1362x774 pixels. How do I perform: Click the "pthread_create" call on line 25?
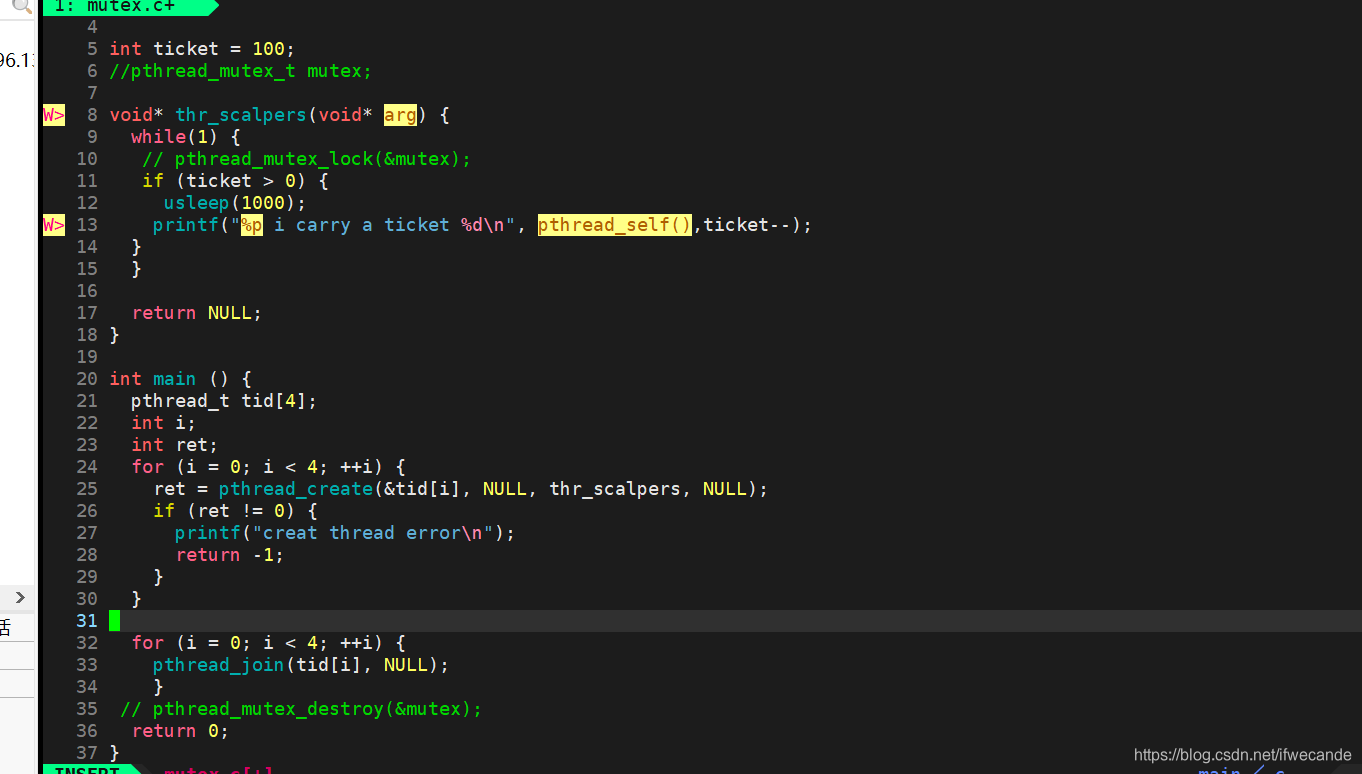pos(296,489)
